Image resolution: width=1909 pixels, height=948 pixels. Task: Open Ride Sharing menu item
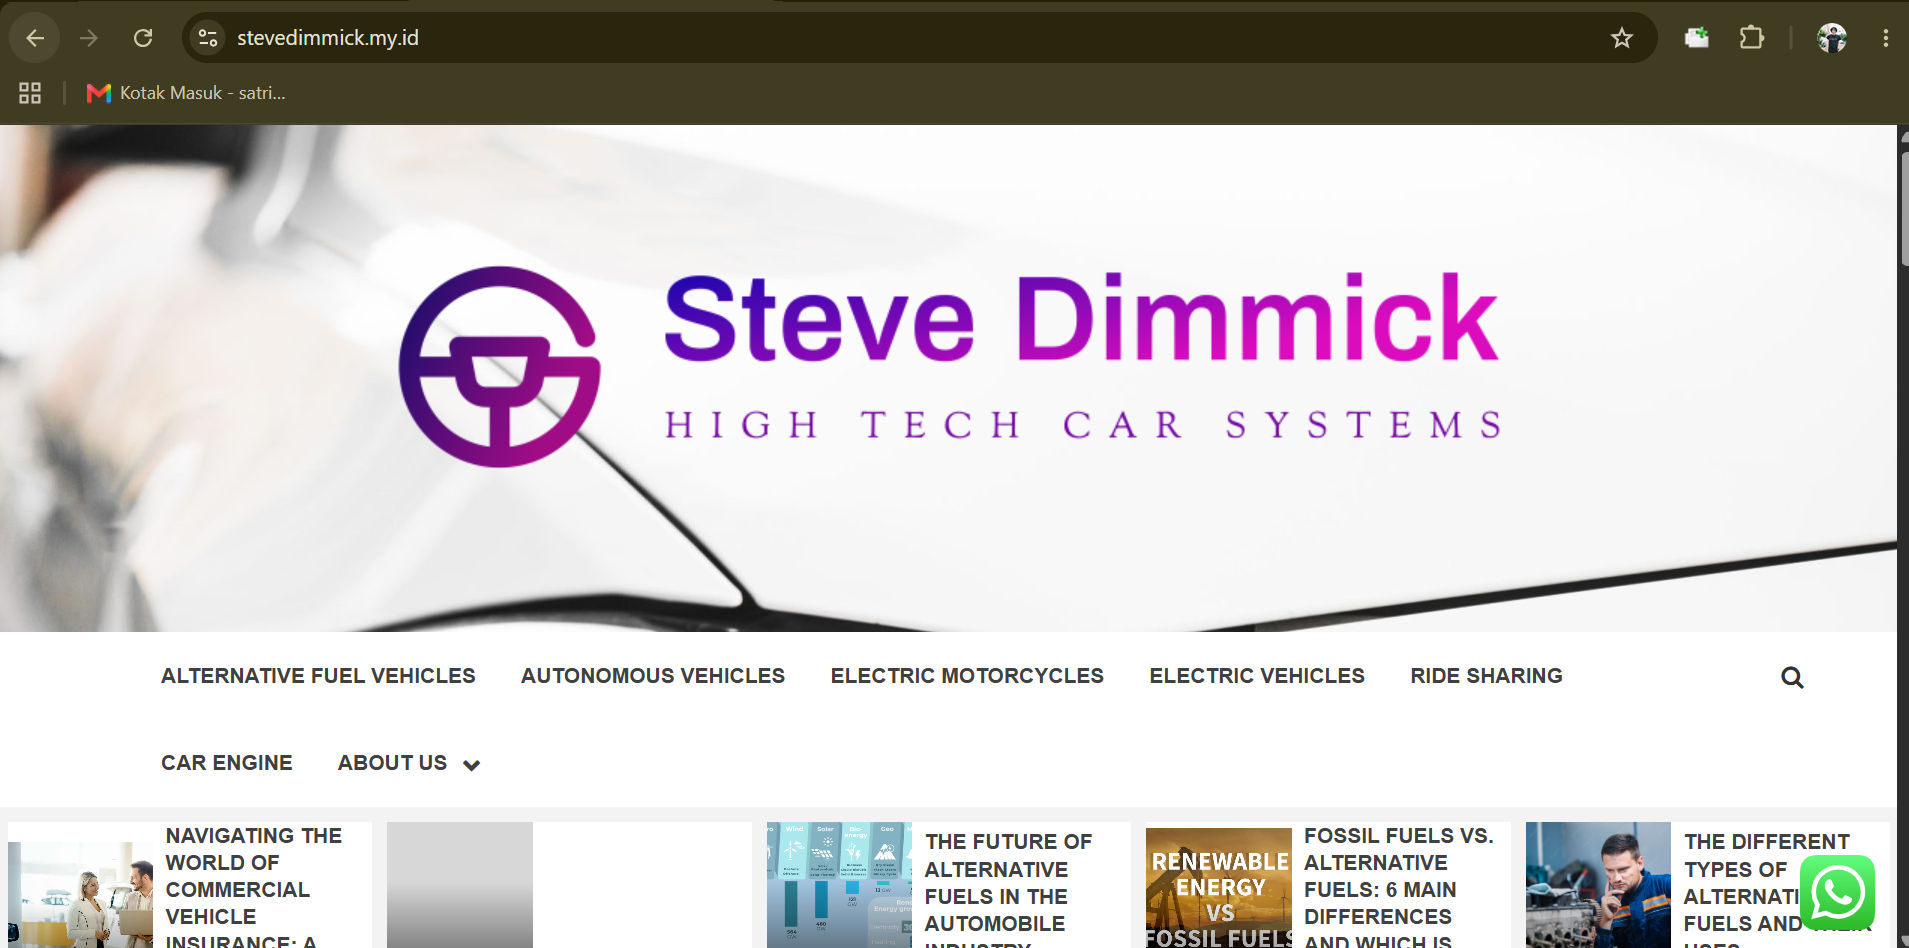click(x=1486, y=676)
